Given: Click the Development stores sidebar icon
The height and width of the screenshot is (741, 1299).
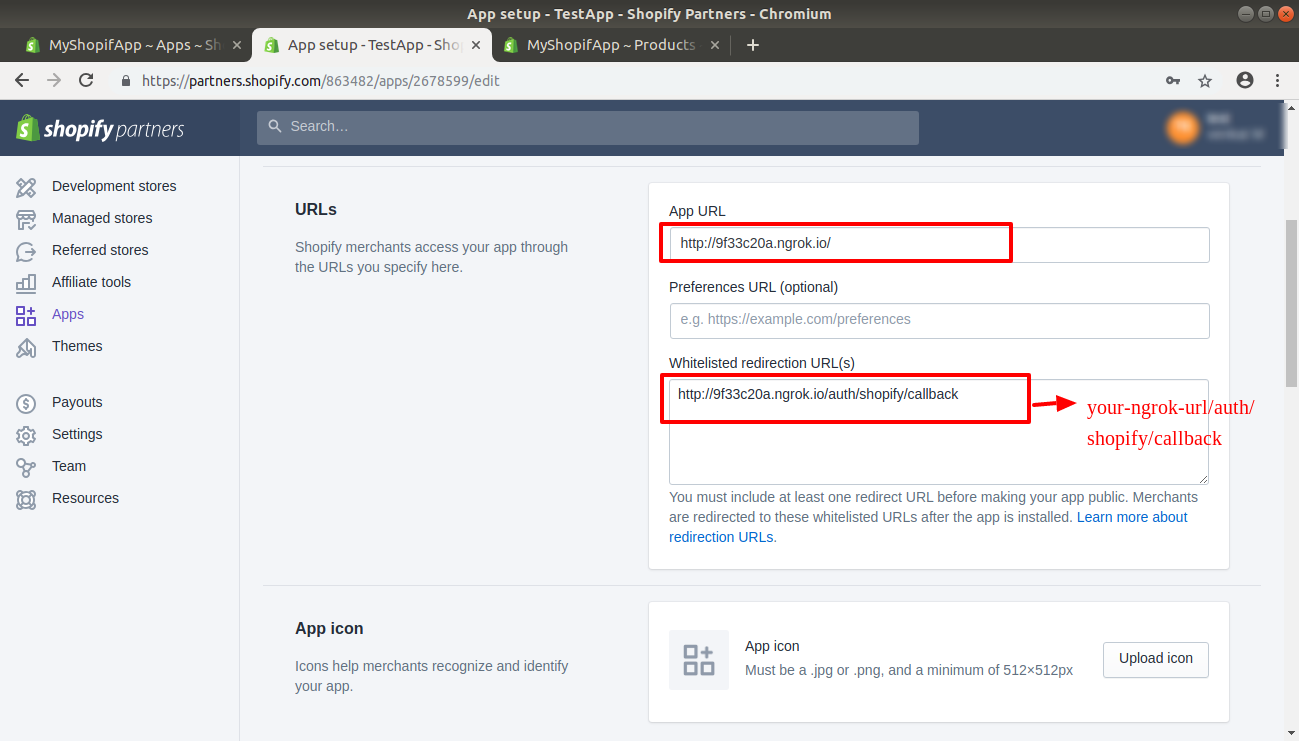Looking at the screenshot, I should coord(26,187).
